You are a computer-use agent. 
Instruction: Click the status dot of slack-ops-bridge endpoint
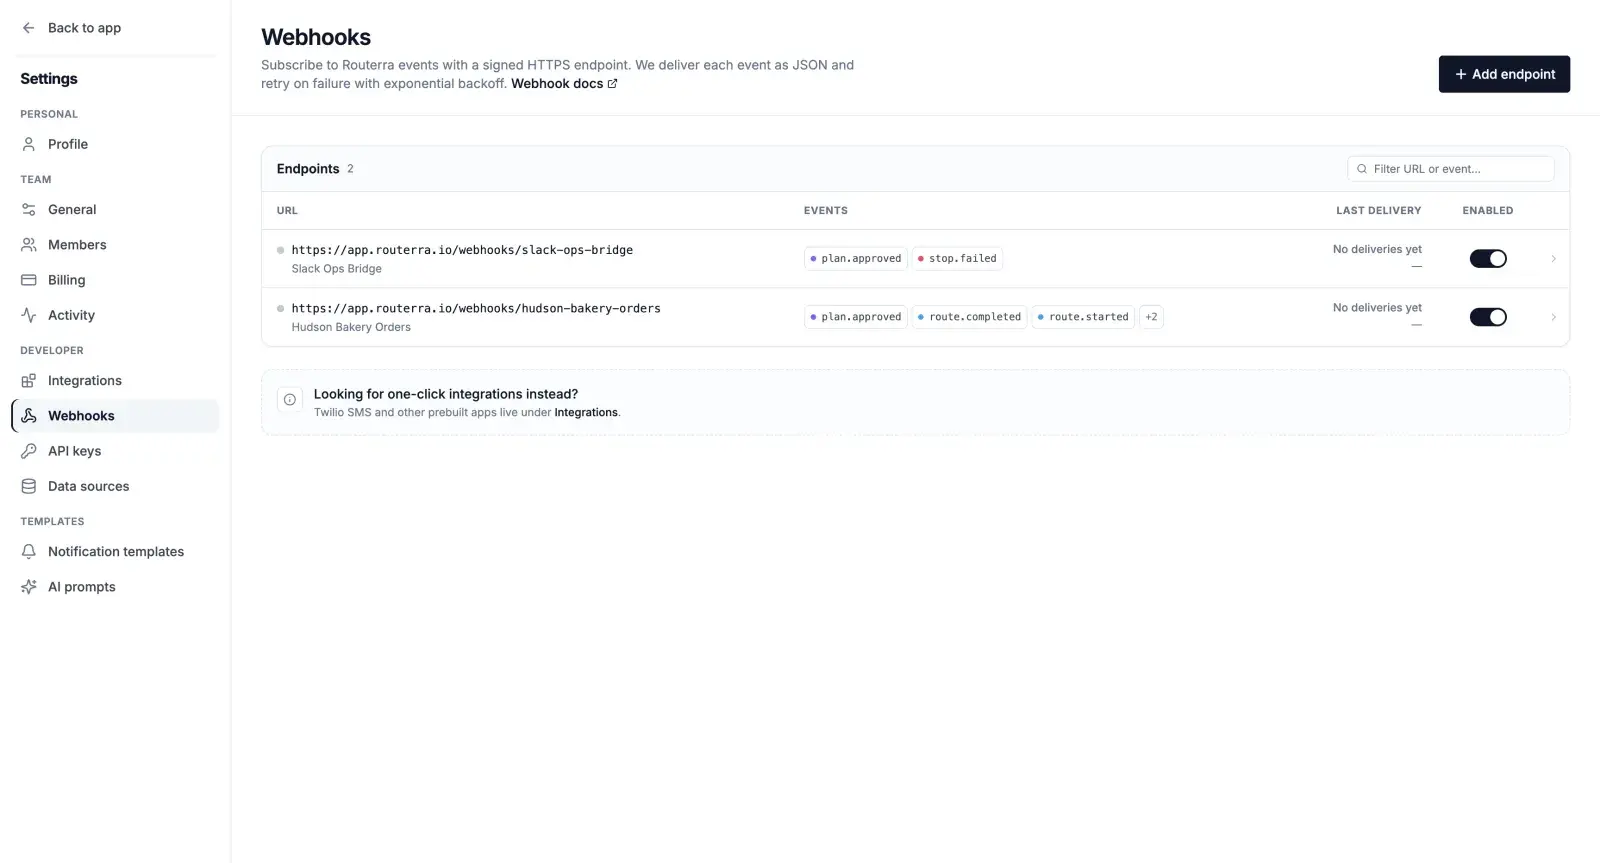click(281, 250)
